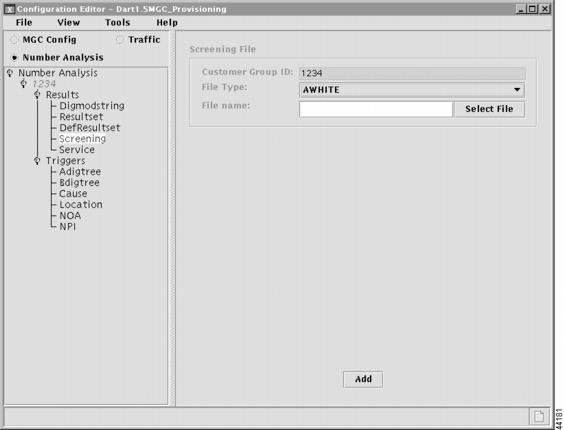Open the File menu

pos(24,22)
